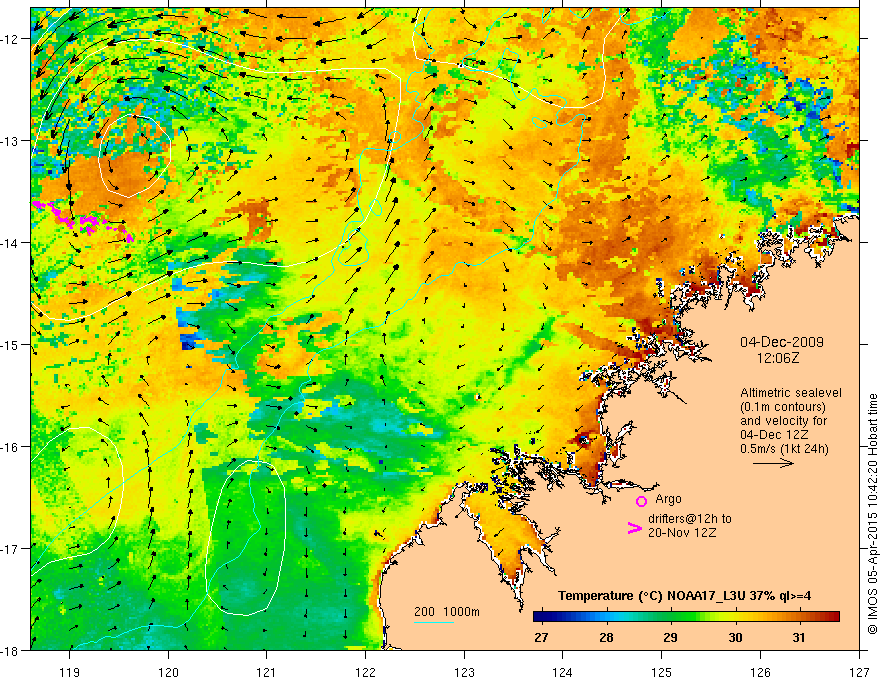Click the magenta drifters arrowhead legend symbol

click(x=634, y=528)
